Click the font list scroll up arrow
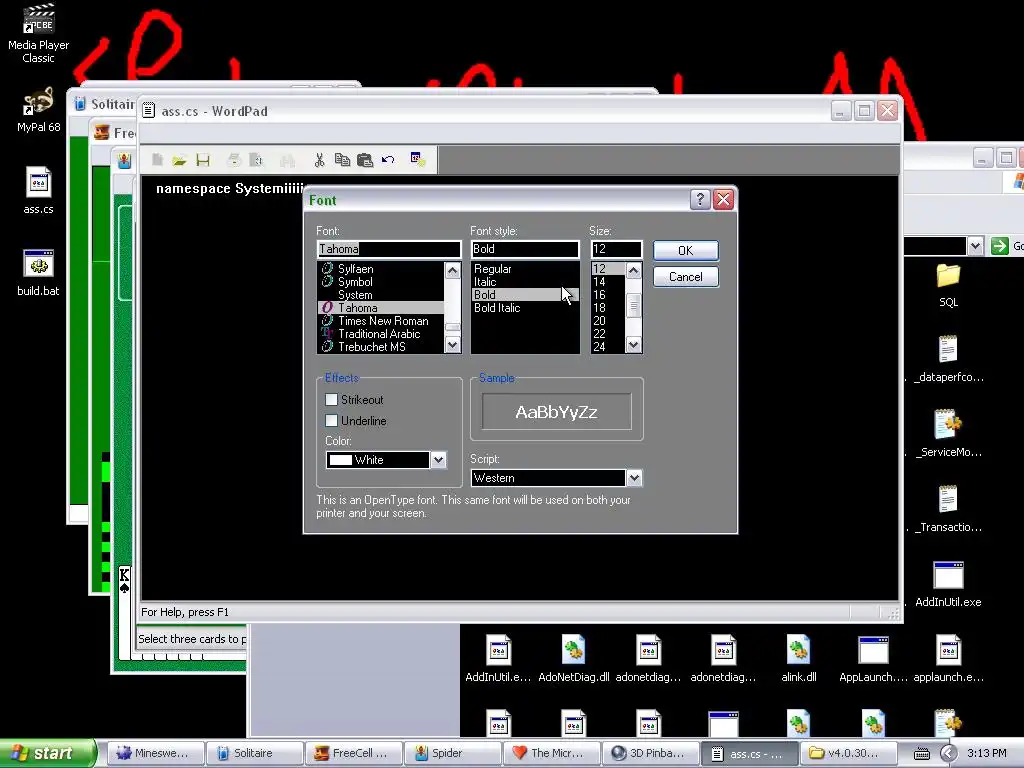 click(452, 270)
